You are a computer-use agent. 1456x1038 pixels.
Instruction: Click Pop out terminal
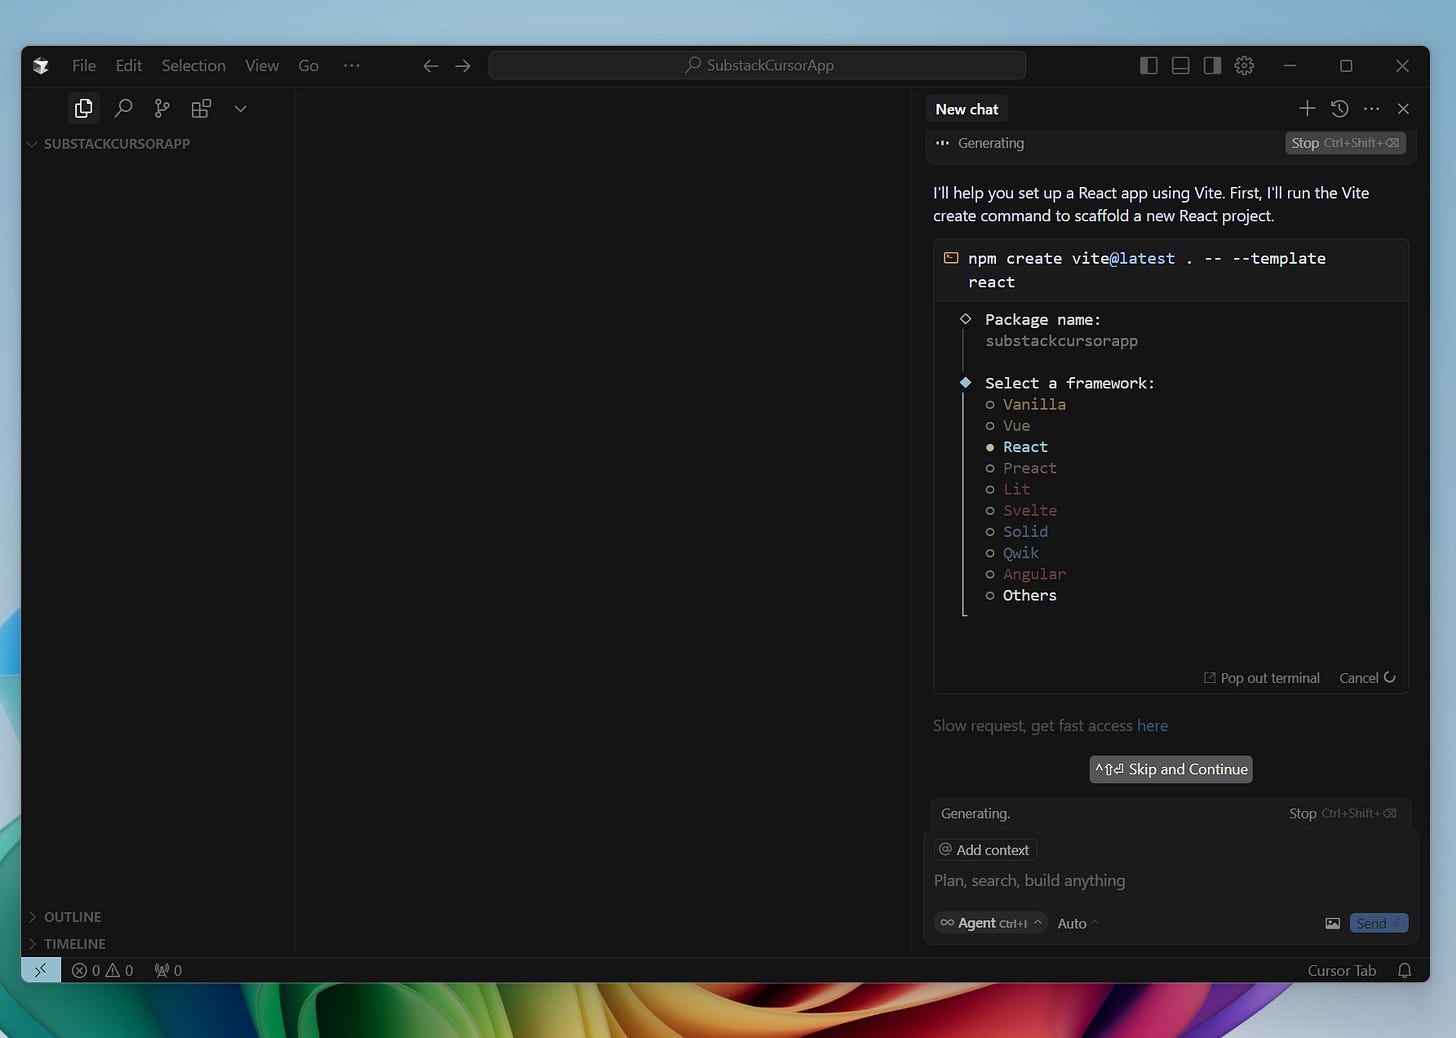point(1261,678)
